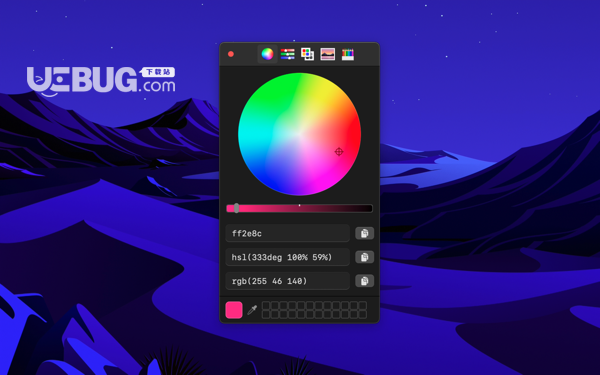Switch to the color sliders tab
600x375 pixels.
tap(287, 54)
